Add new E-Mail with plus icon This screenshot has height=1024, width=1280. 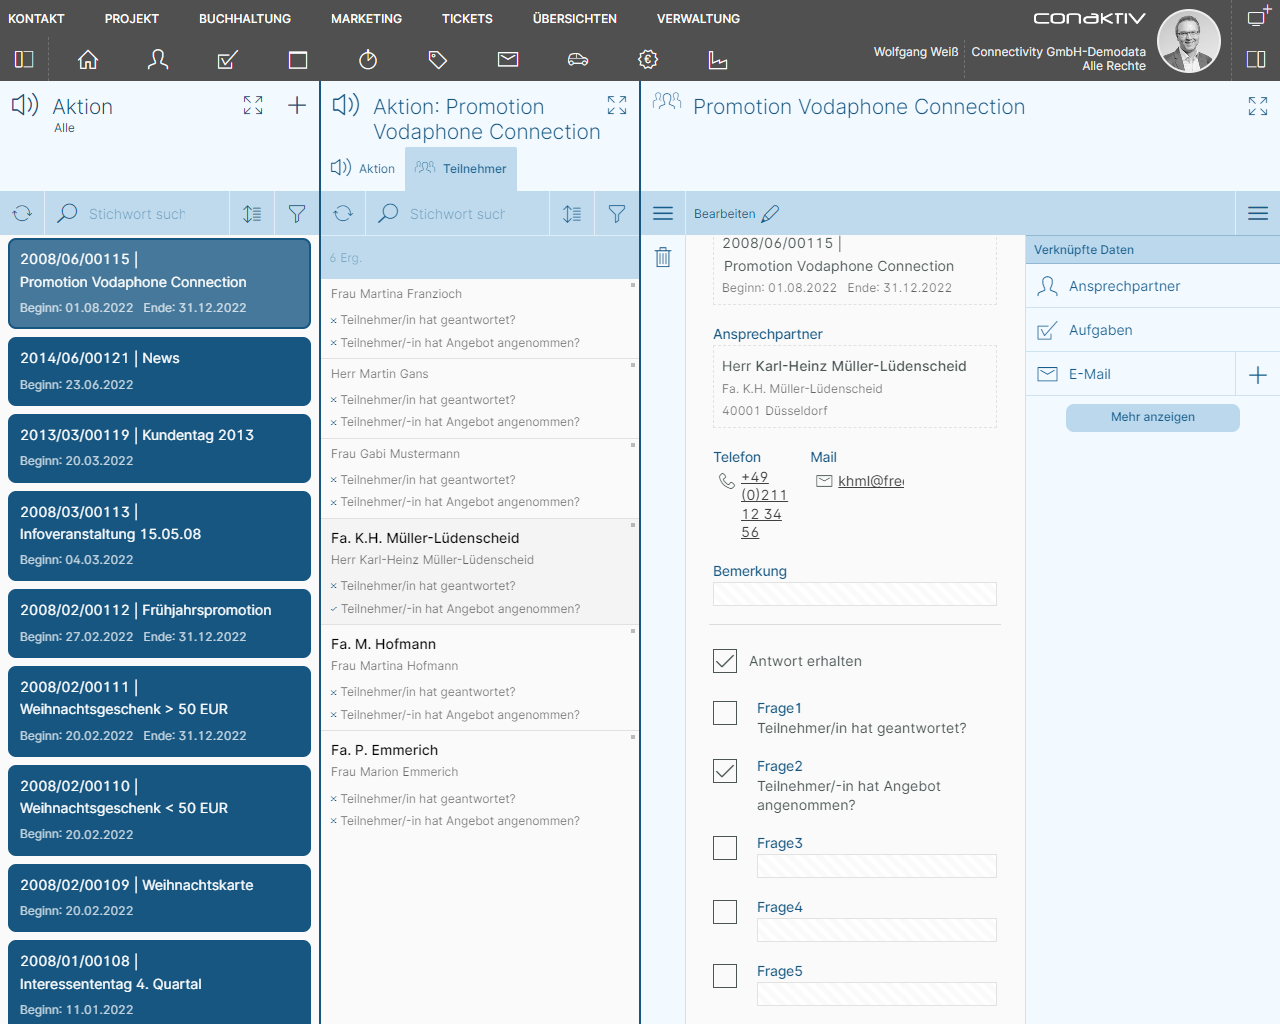click(1258, 374)
